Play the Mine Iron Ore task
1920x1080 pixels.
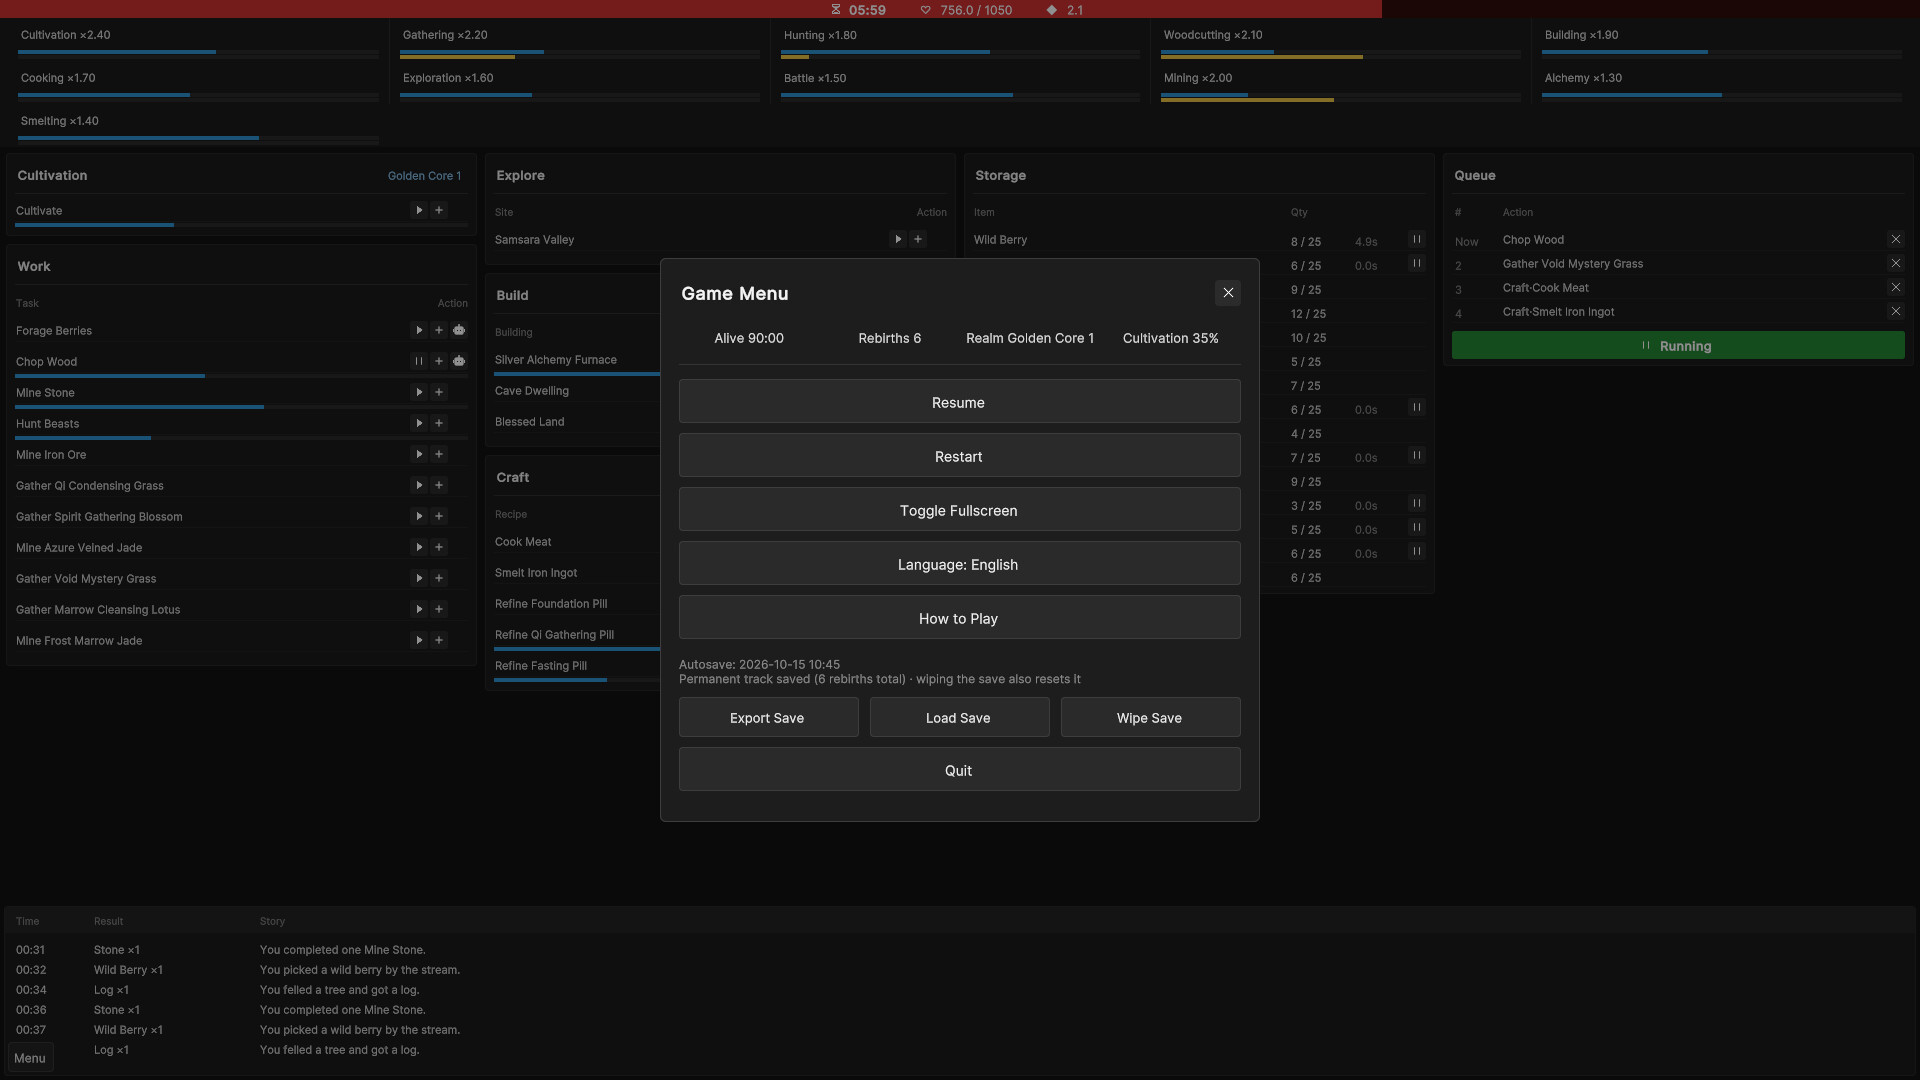coord(419,454)
